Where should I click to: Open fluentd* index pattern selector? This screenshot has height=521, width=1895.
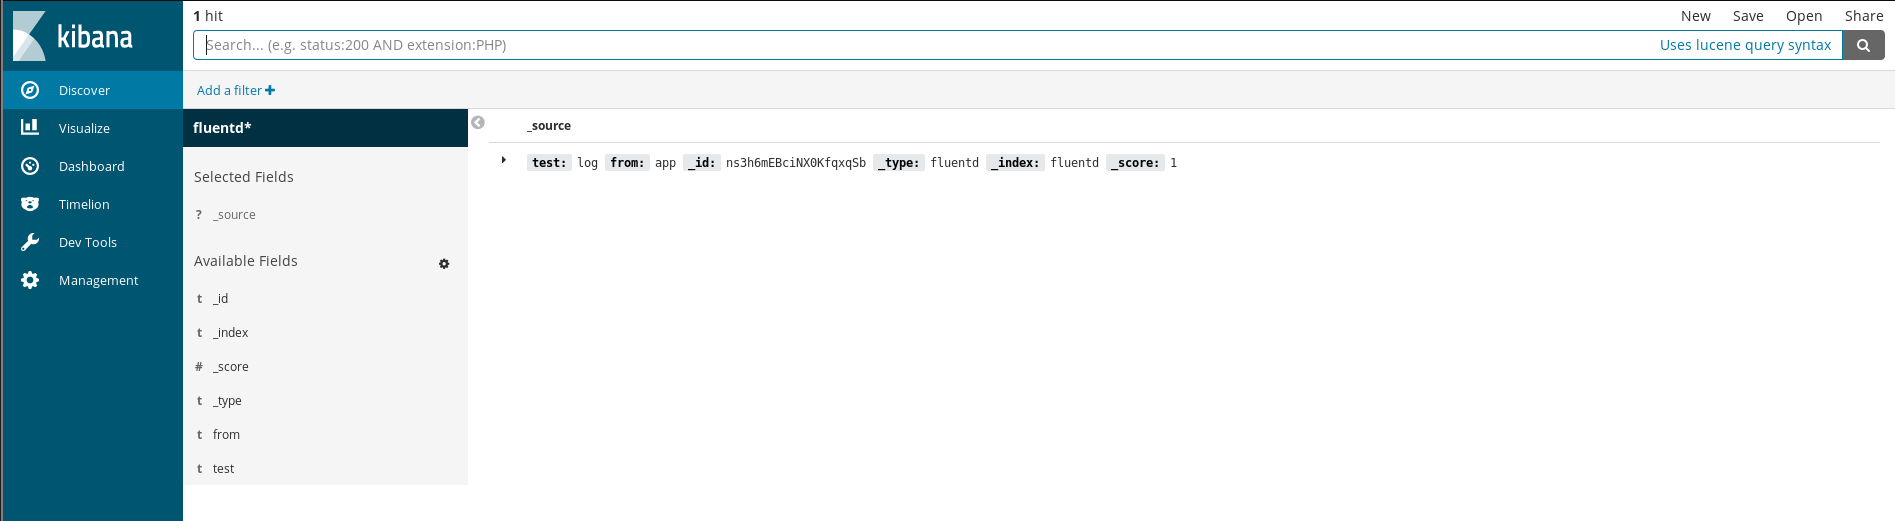[325, 128]
